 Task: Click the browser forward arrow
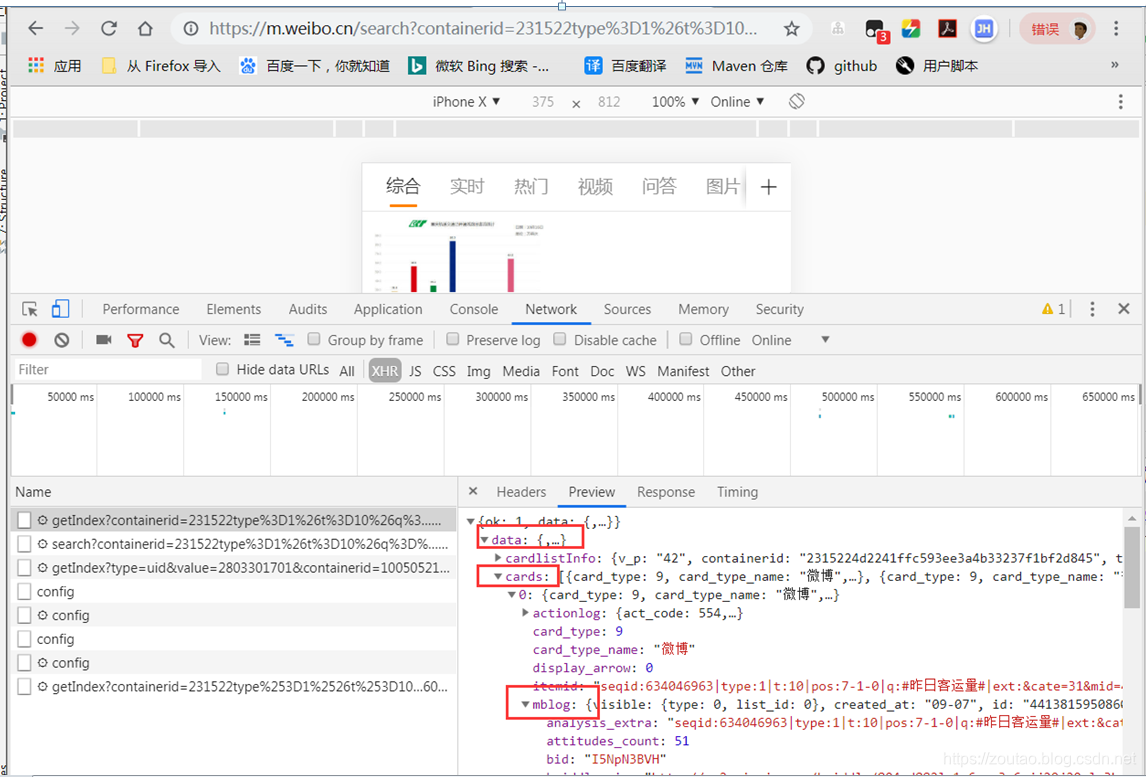pyautogui.click(x=72, y=29)
